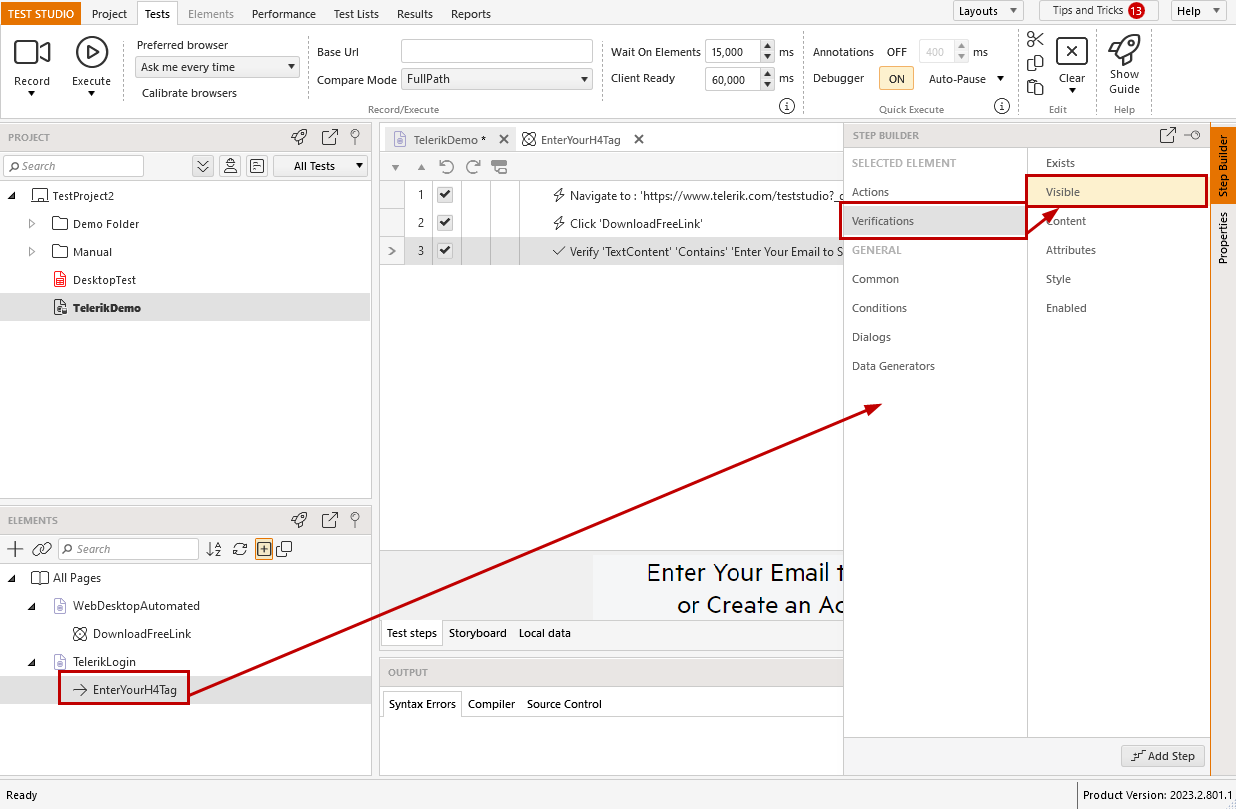The width and height of the screenshot is (1236, 809).
Task: Click the Add Step button
Action: [1163, 756]
